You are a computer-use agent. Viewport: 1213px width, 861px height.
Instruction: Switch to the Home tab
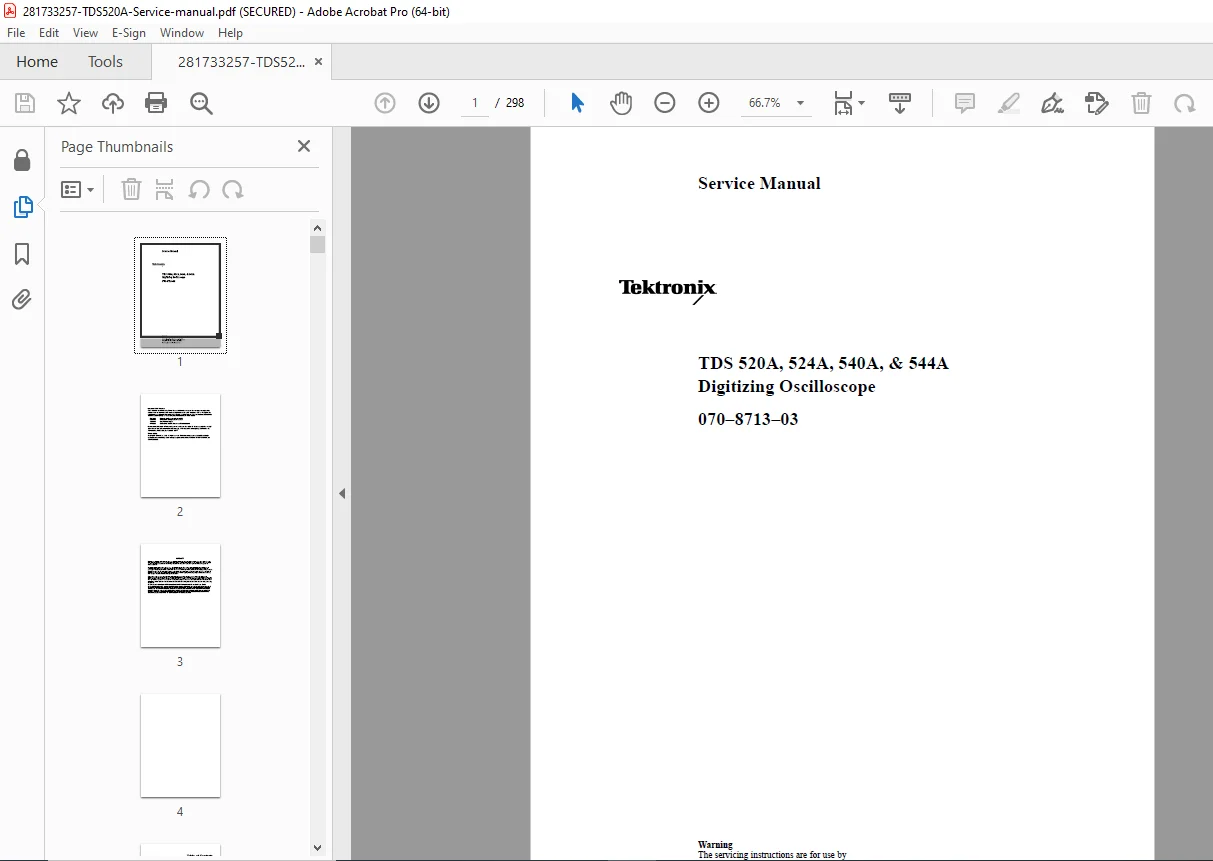click(x=37, y=62)
